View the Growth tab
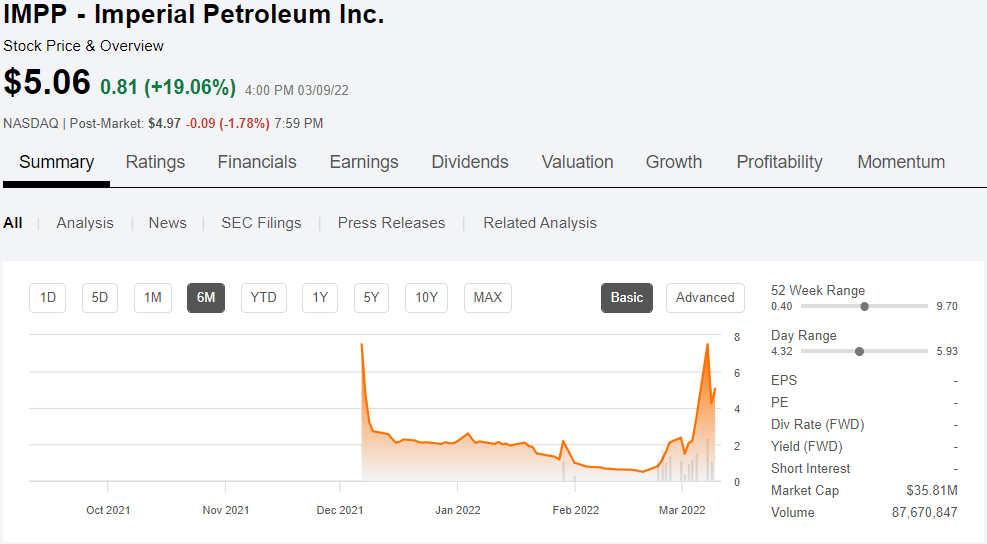Image resolution: width=987 pixels, height=544 pixels. tap(674, 162)
